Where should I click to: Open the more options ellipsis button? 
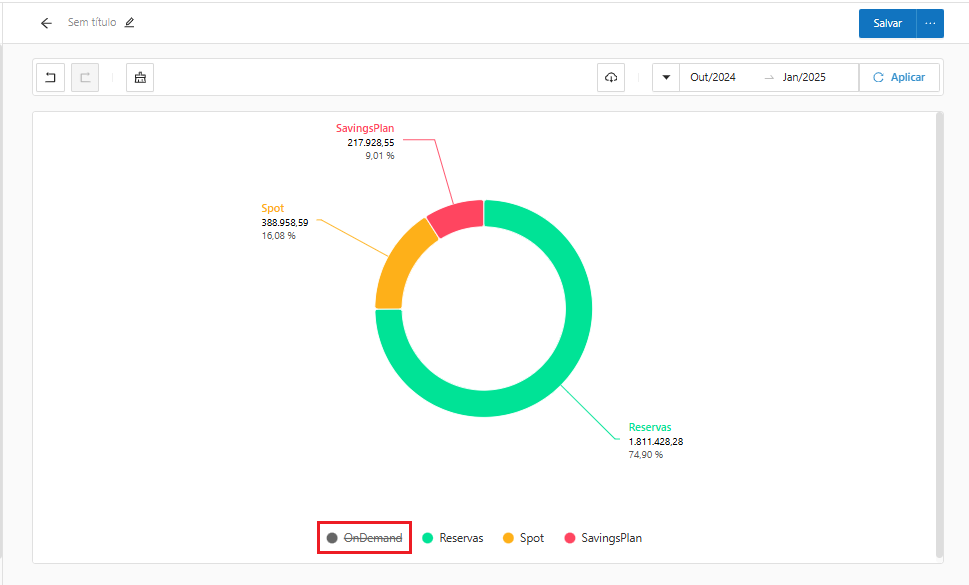click(930, 23)
